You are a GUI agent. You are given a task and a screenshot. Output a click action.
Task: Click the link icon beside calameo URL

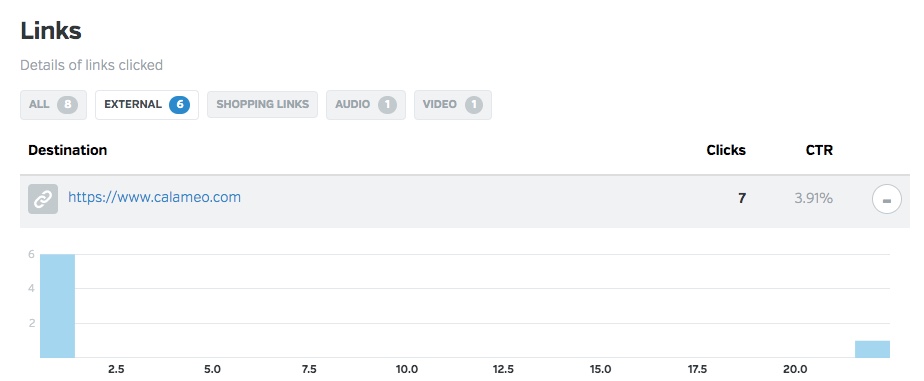click(43, 199)
